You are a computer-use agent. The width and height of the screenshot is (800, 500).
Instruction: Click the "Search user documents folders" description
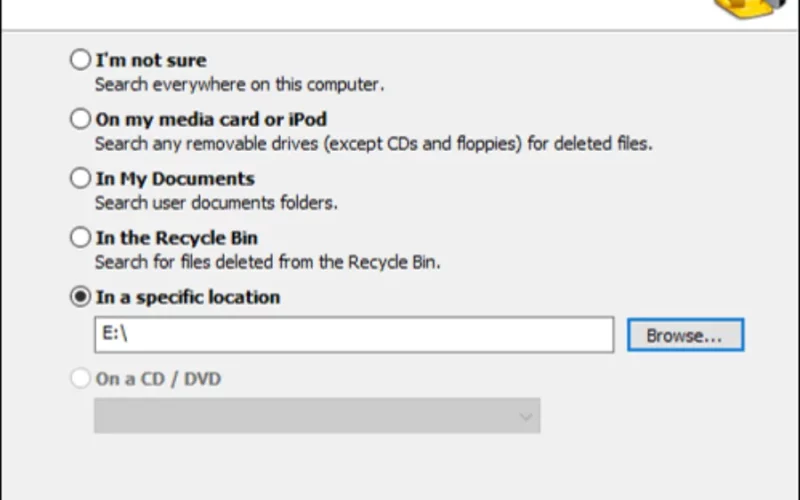click(216, 203)
